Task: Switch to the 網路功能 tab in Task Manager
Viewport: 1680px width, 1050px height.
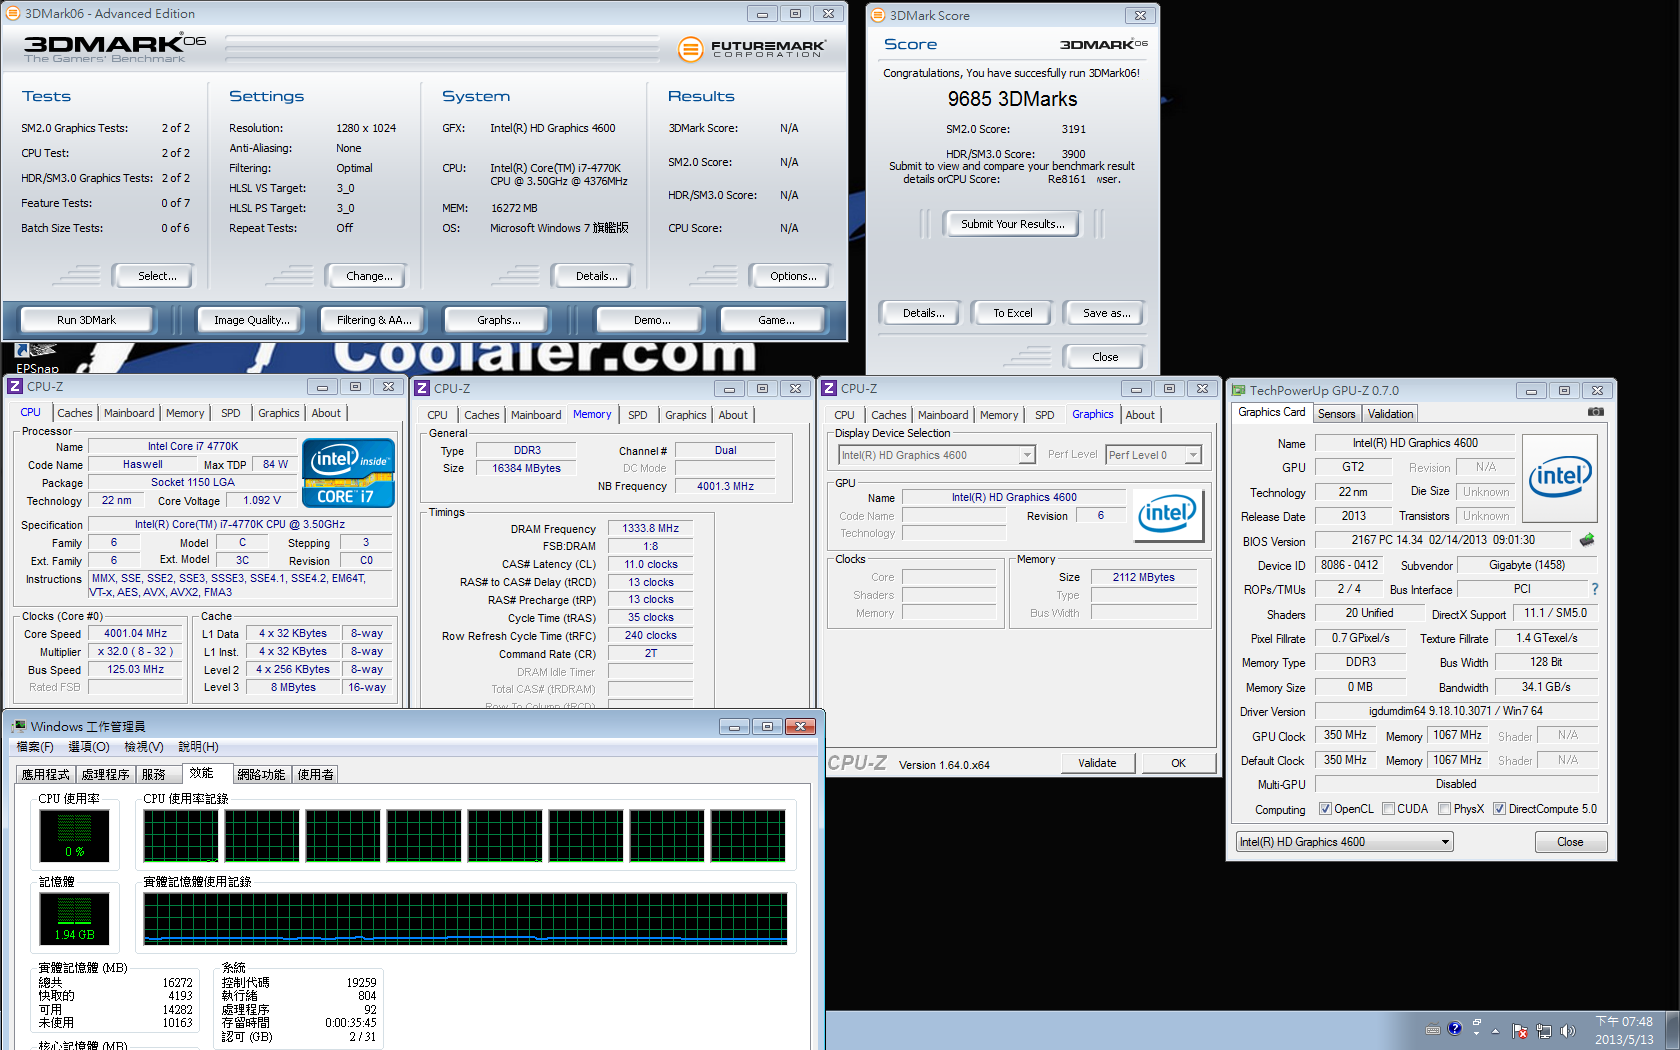Action: pos(261,775)
